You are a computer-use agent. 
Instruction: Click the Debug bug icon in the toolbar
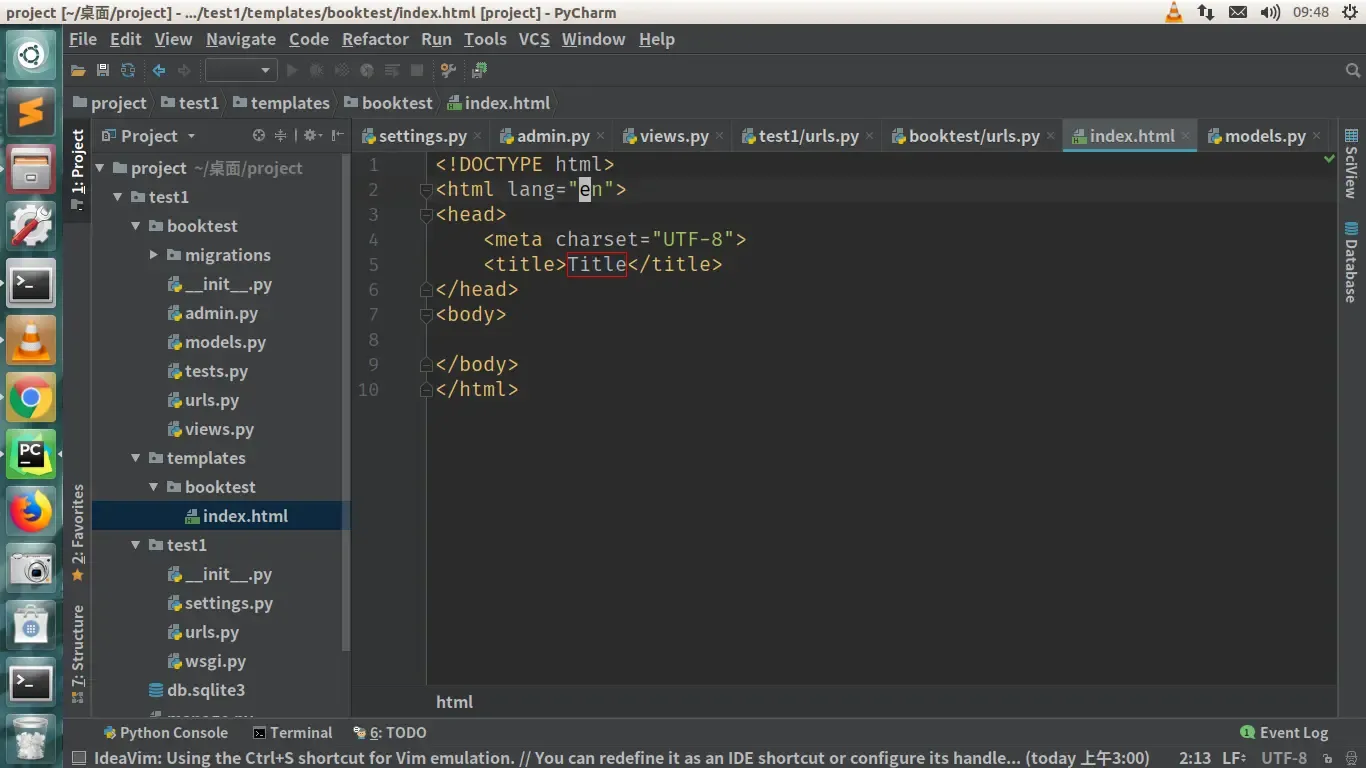(x=317, y=71)
